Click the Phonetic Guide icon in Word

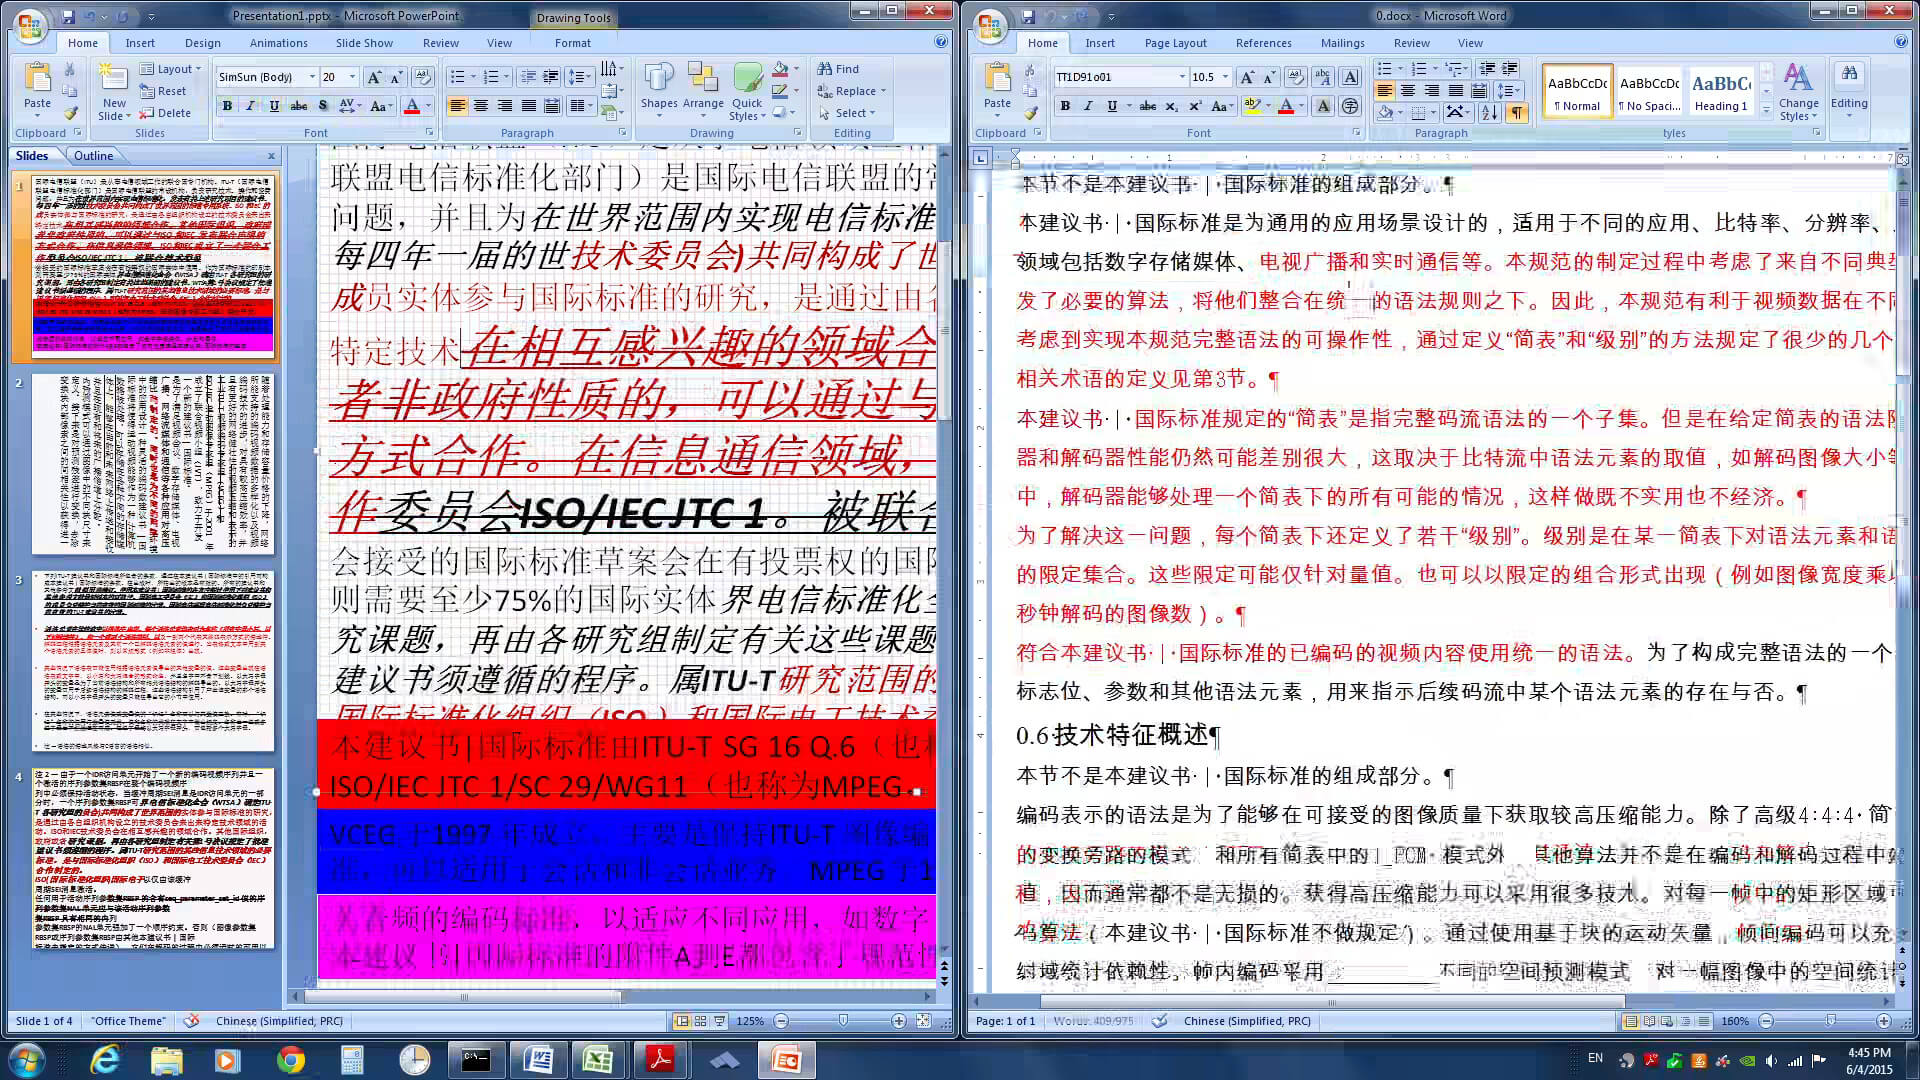coord(1322,77)
